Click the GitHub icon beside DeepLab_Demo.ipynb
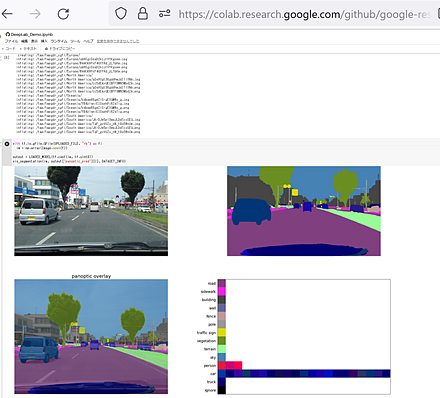 point(7,34)
